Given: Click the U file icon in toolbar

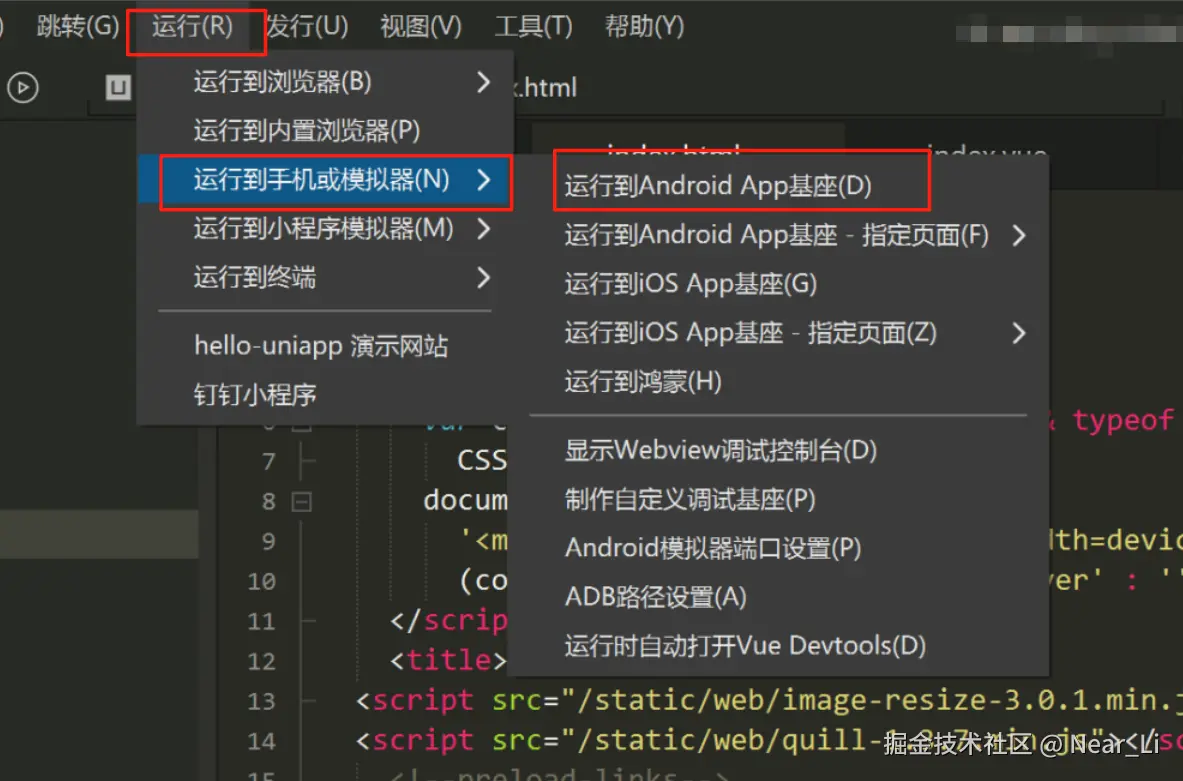Looking at the screenshot, I should click(x=119, y=88).
